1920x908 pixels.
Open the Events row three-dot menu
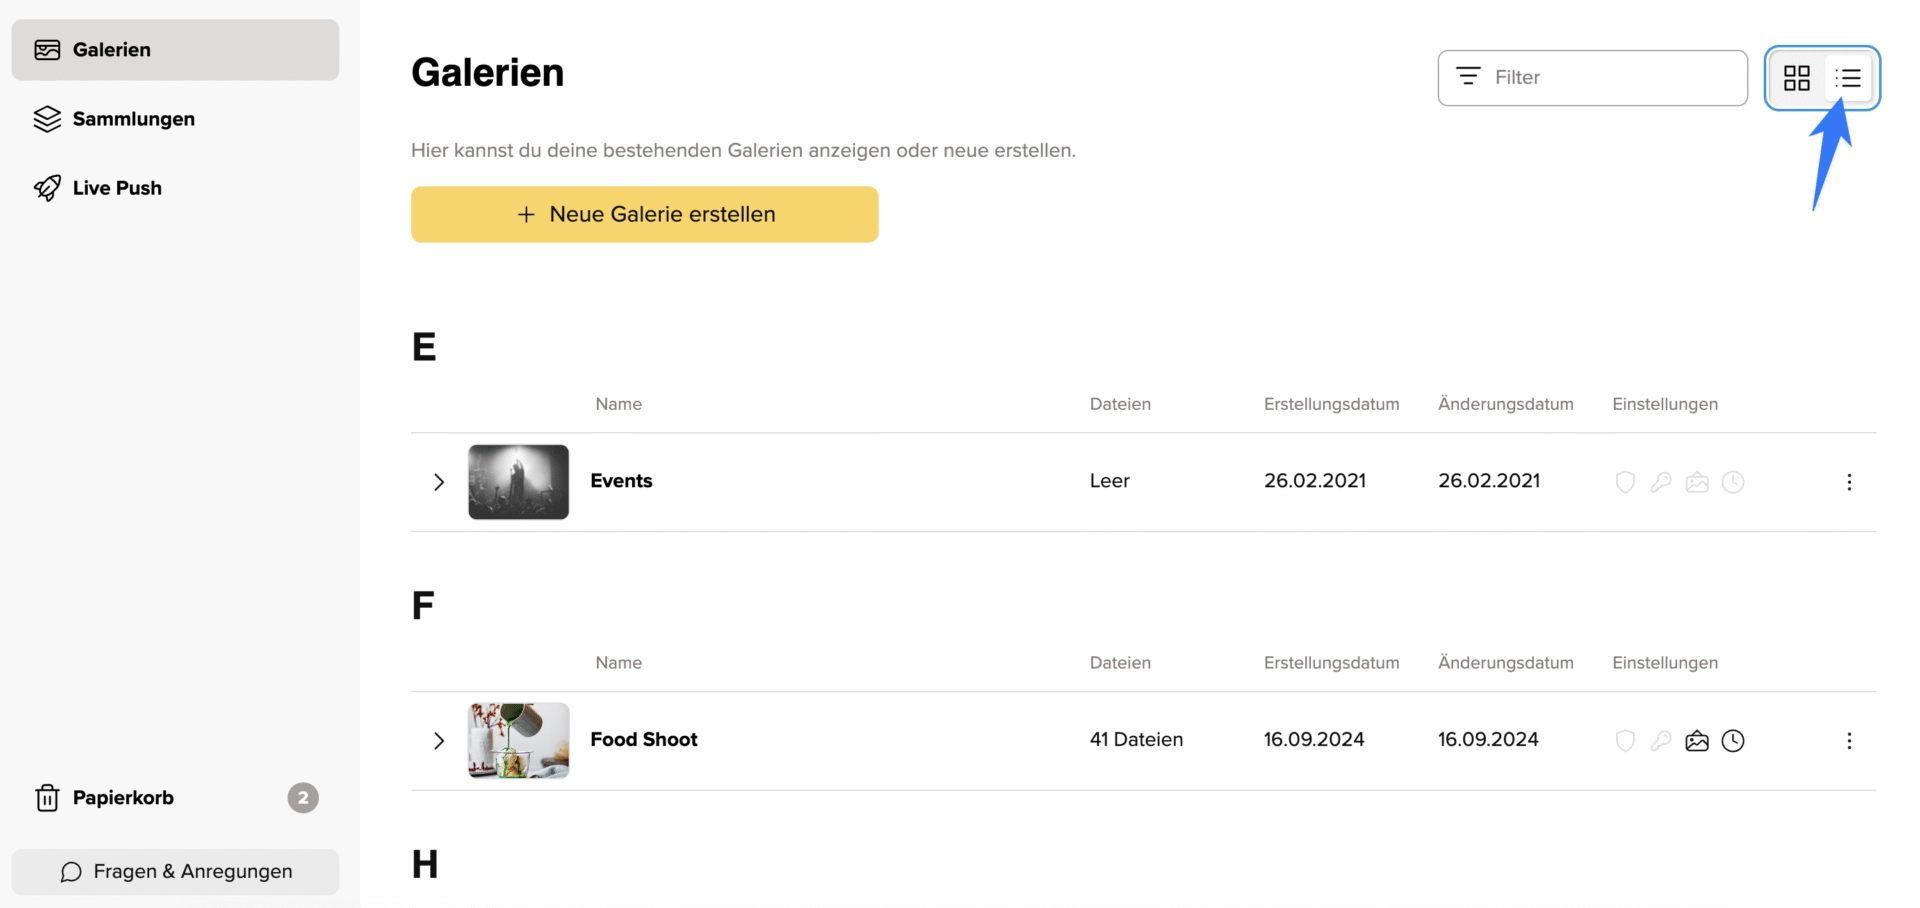tap(1849, 482)
